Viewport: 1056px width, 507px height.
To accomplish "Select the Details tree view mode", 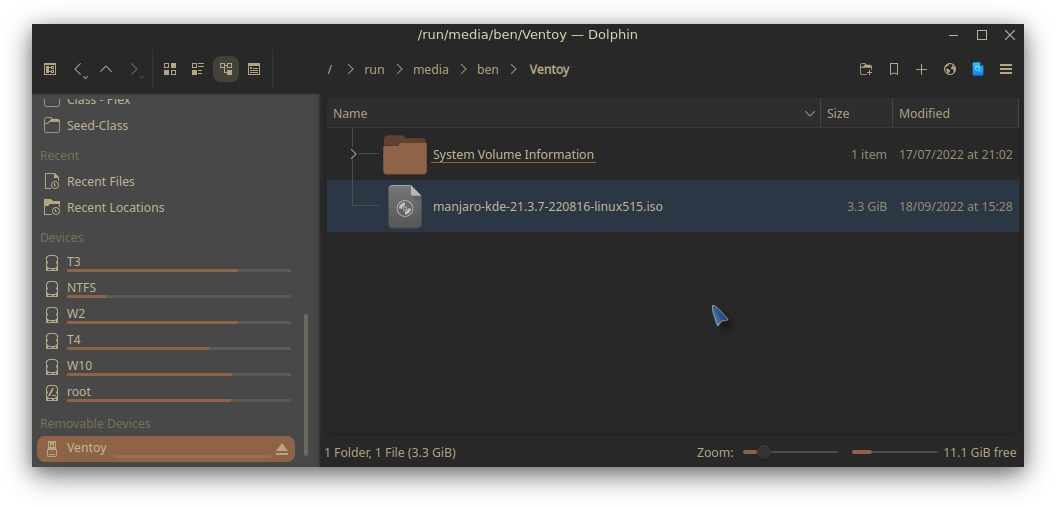I will [x=226, y=69].
